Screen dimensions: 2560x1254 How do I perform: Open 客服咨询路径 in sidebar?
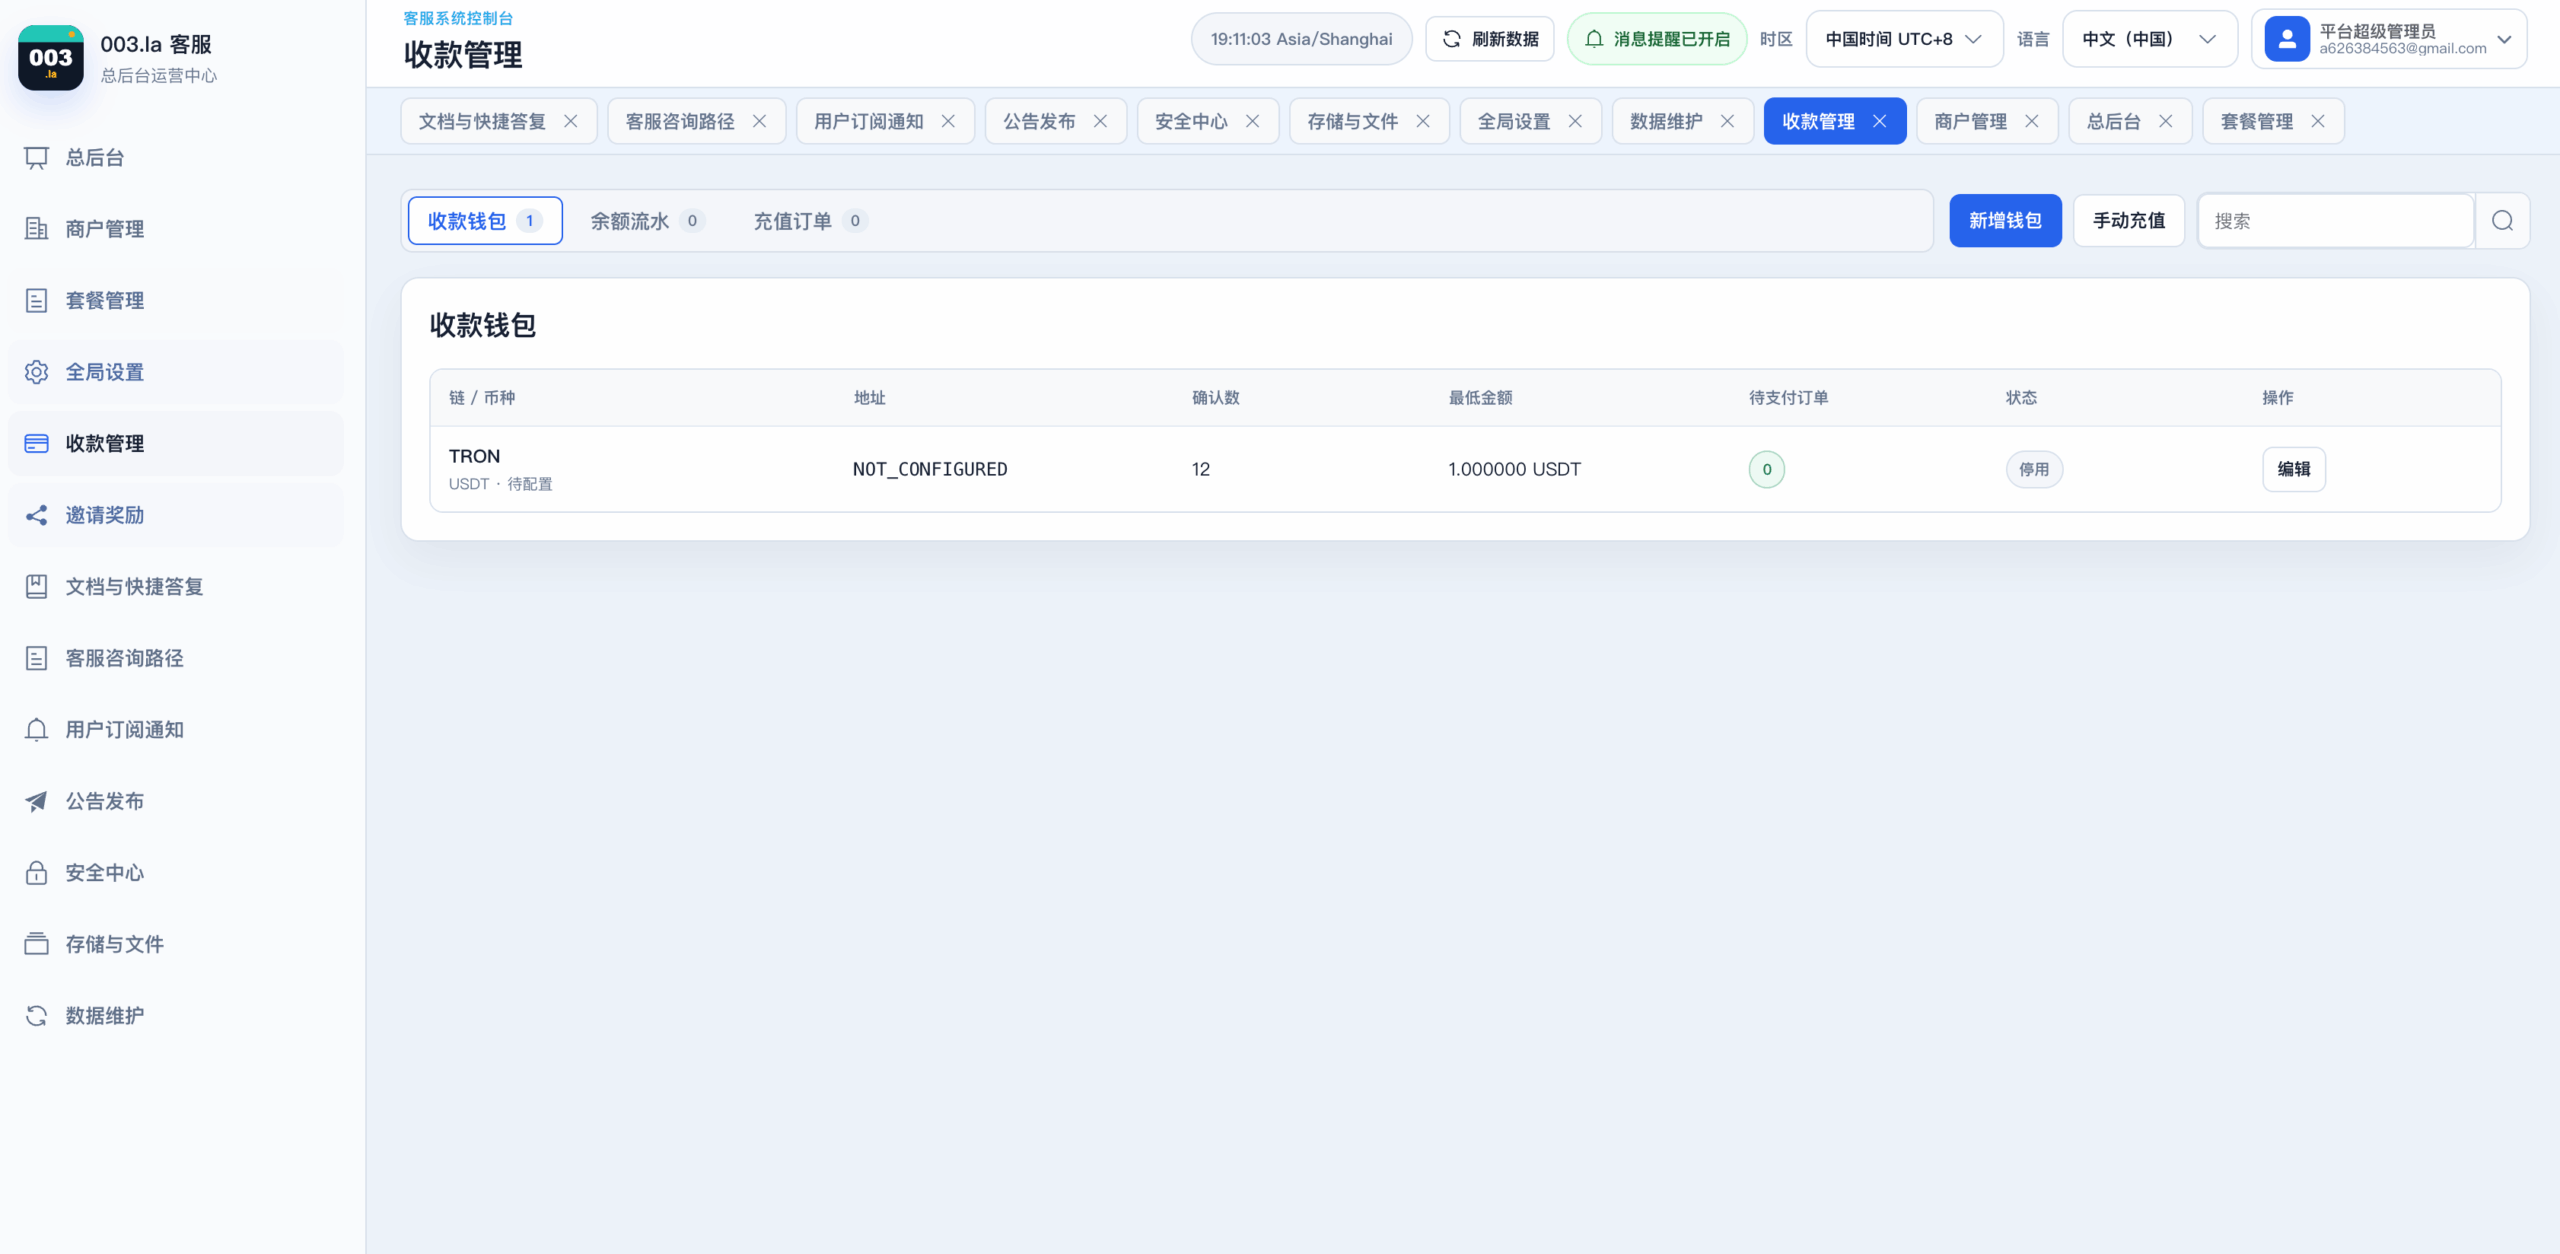click(175, 658)
